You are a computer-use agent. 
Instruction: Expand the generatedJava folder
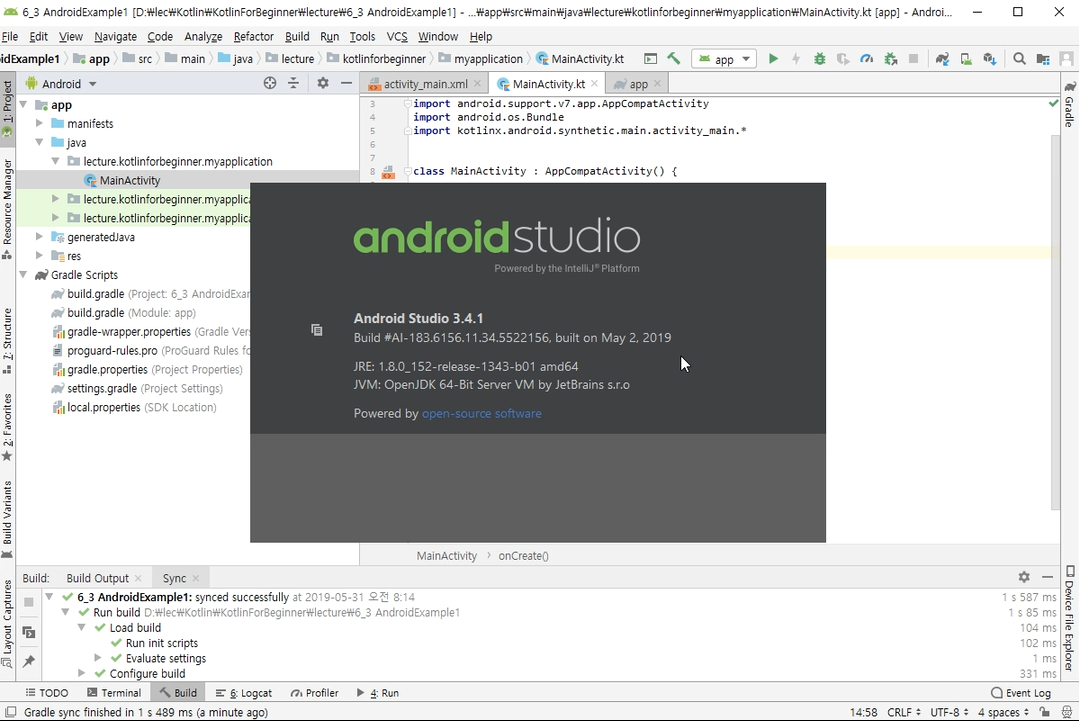point(39,237)
